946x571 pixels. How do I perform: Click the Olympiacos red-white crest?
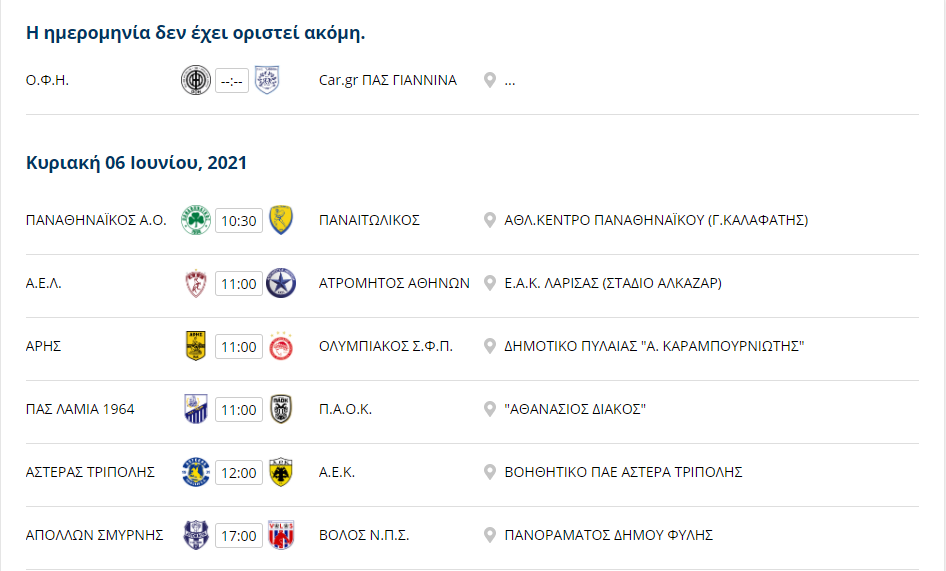pos(281,346)
